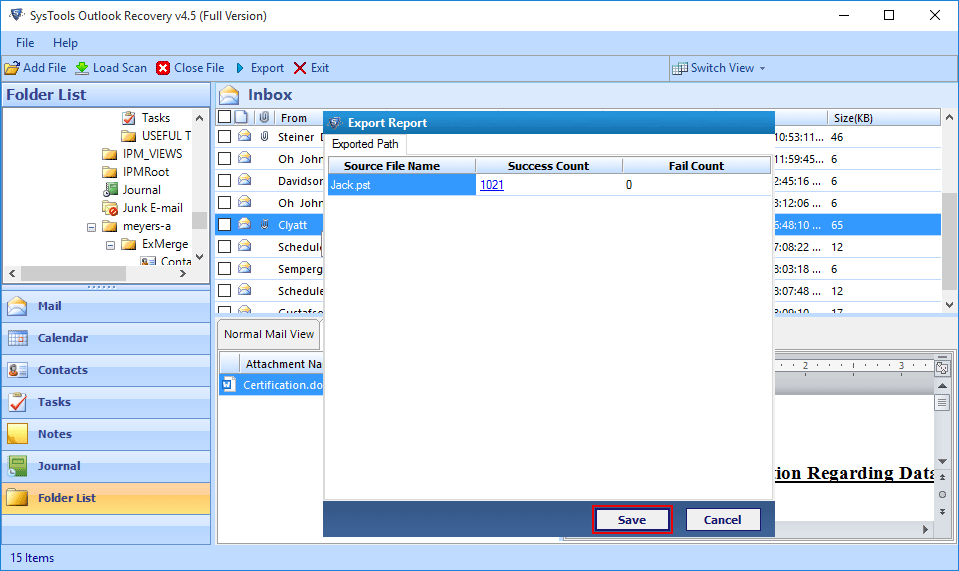Toggle the select-all checkbox in the header
The height and width of the screenshot is (571, 959).
coord(224,117)
